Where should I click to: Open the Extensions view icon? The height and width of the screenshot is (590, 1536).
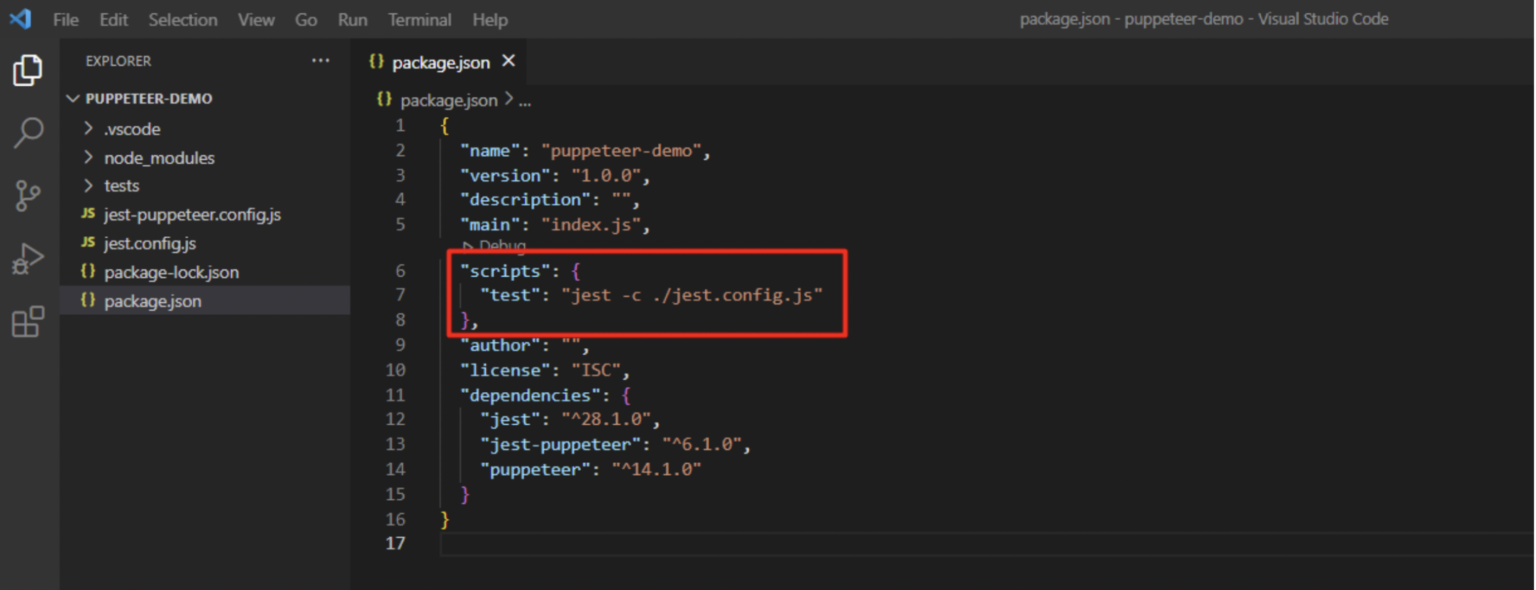(27, 321)
